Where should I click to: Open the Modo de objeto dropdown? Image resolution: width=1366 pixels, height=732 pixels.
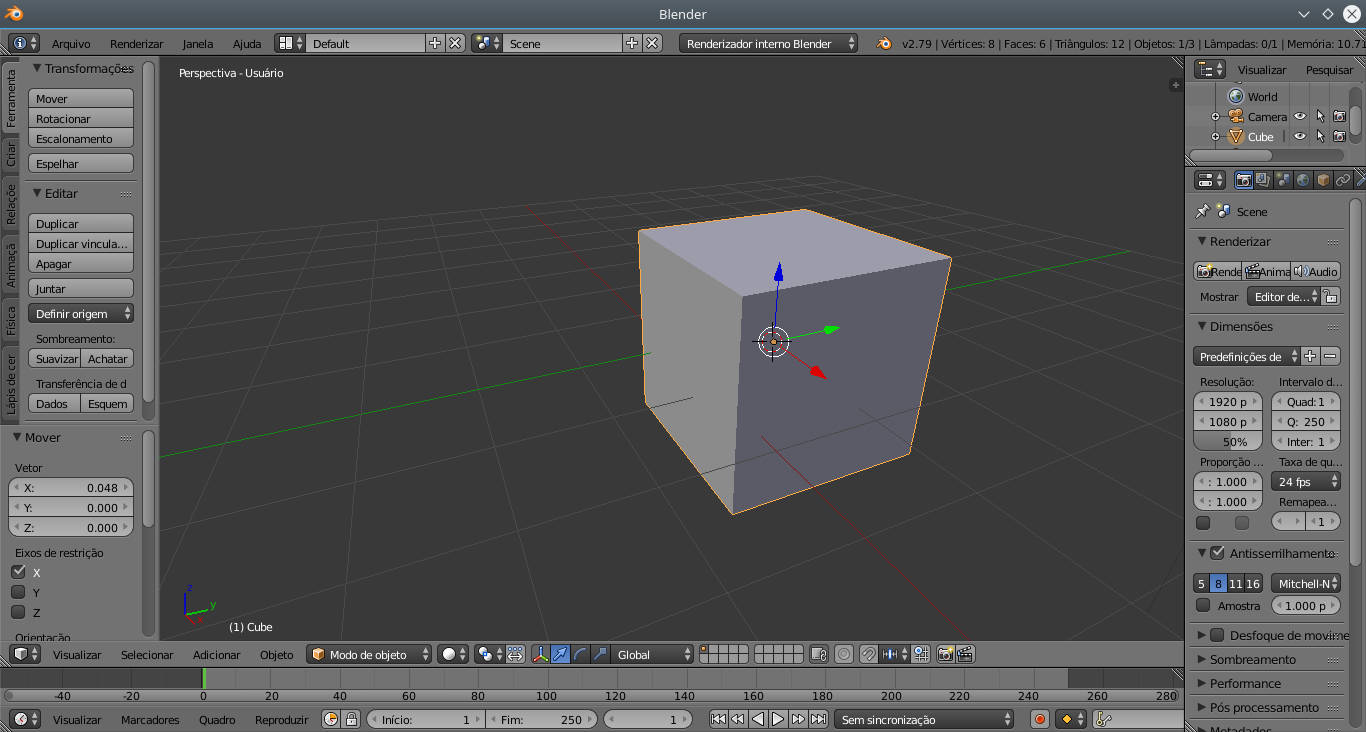coord(368,654)
